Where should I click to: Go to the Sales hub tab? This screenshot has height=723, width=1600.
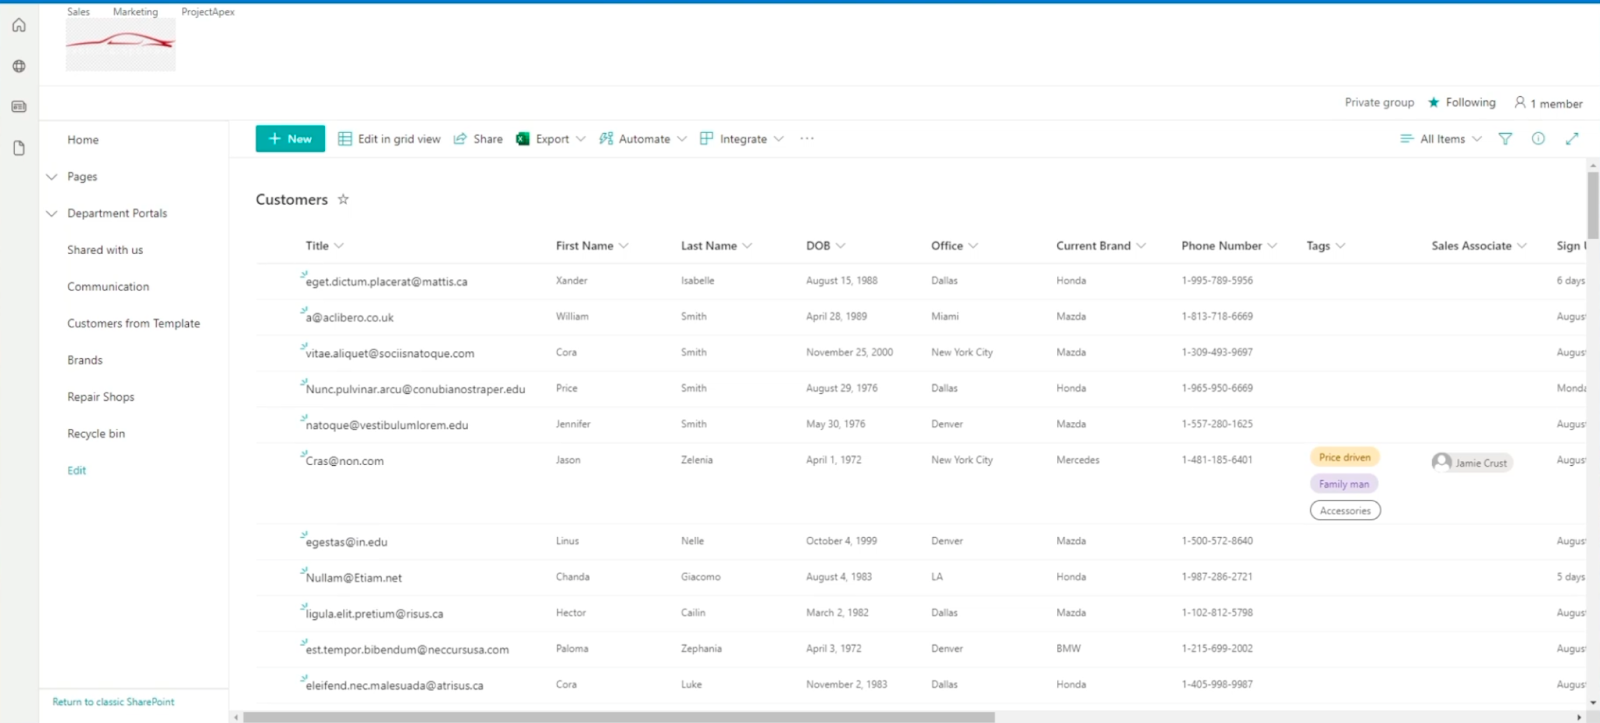point(78,12)
